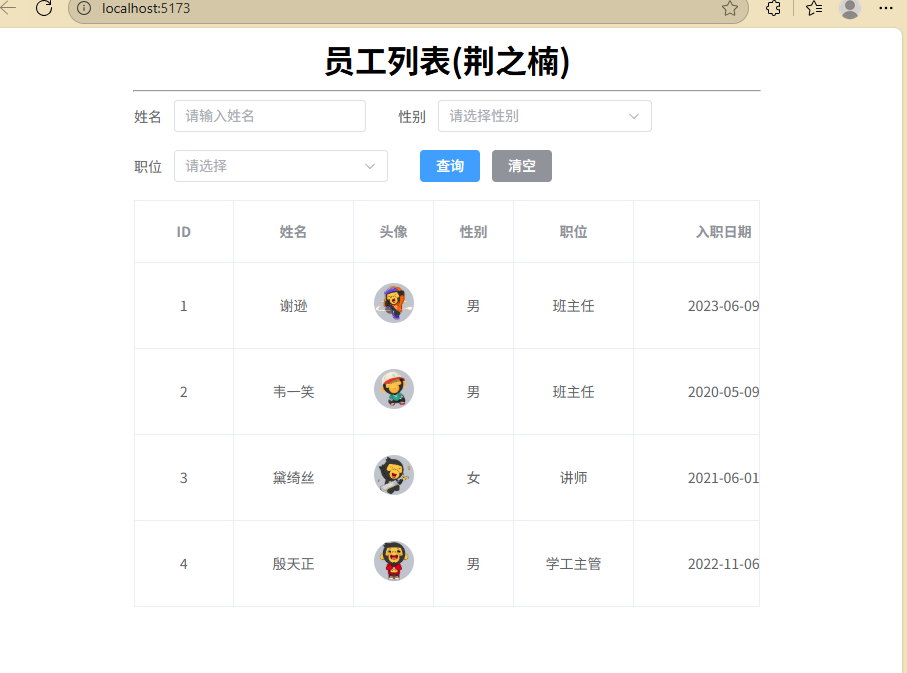Image resolution: width=907 pixels, height=673 pixels.
Task: Click the browser back arrow
Action: [9, 9]
